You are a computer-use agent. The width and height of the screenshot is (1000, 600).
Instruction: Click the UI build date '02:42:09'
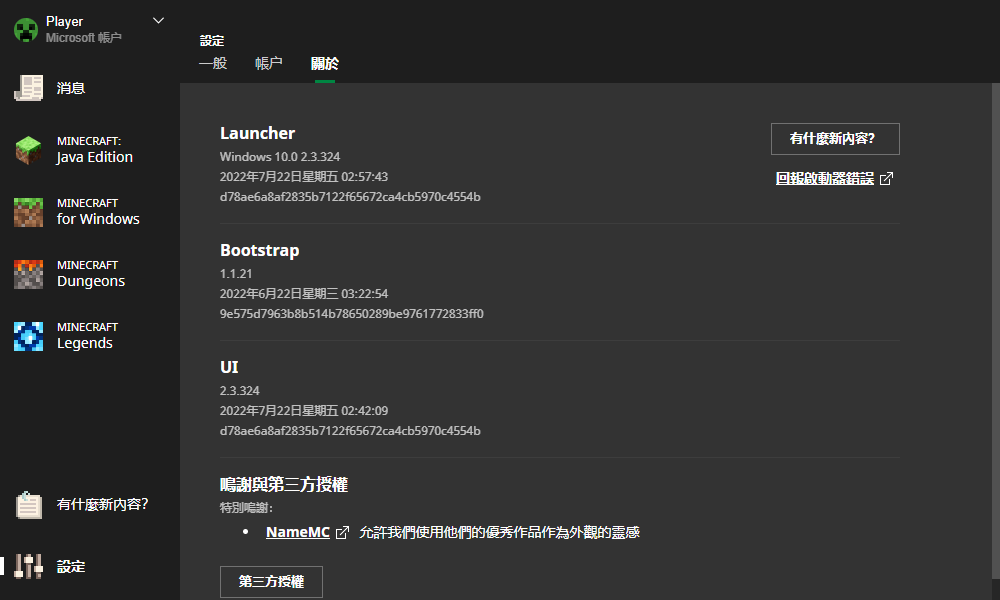(x=304, y=411)
